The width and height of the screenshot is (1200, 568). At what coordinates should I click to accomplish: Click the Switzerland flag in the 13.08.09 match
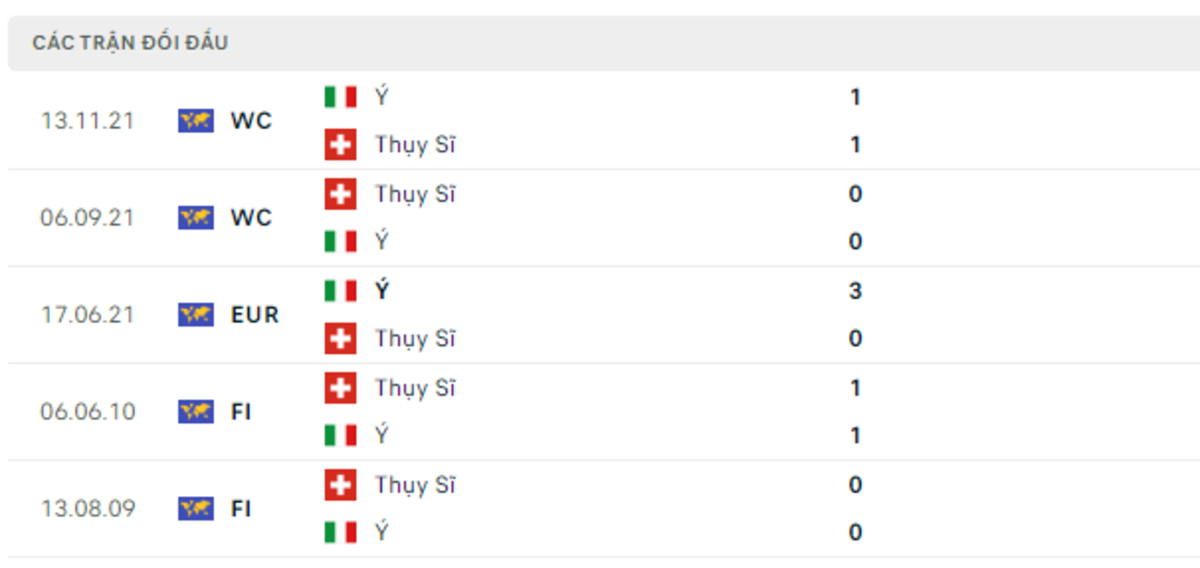340,485
